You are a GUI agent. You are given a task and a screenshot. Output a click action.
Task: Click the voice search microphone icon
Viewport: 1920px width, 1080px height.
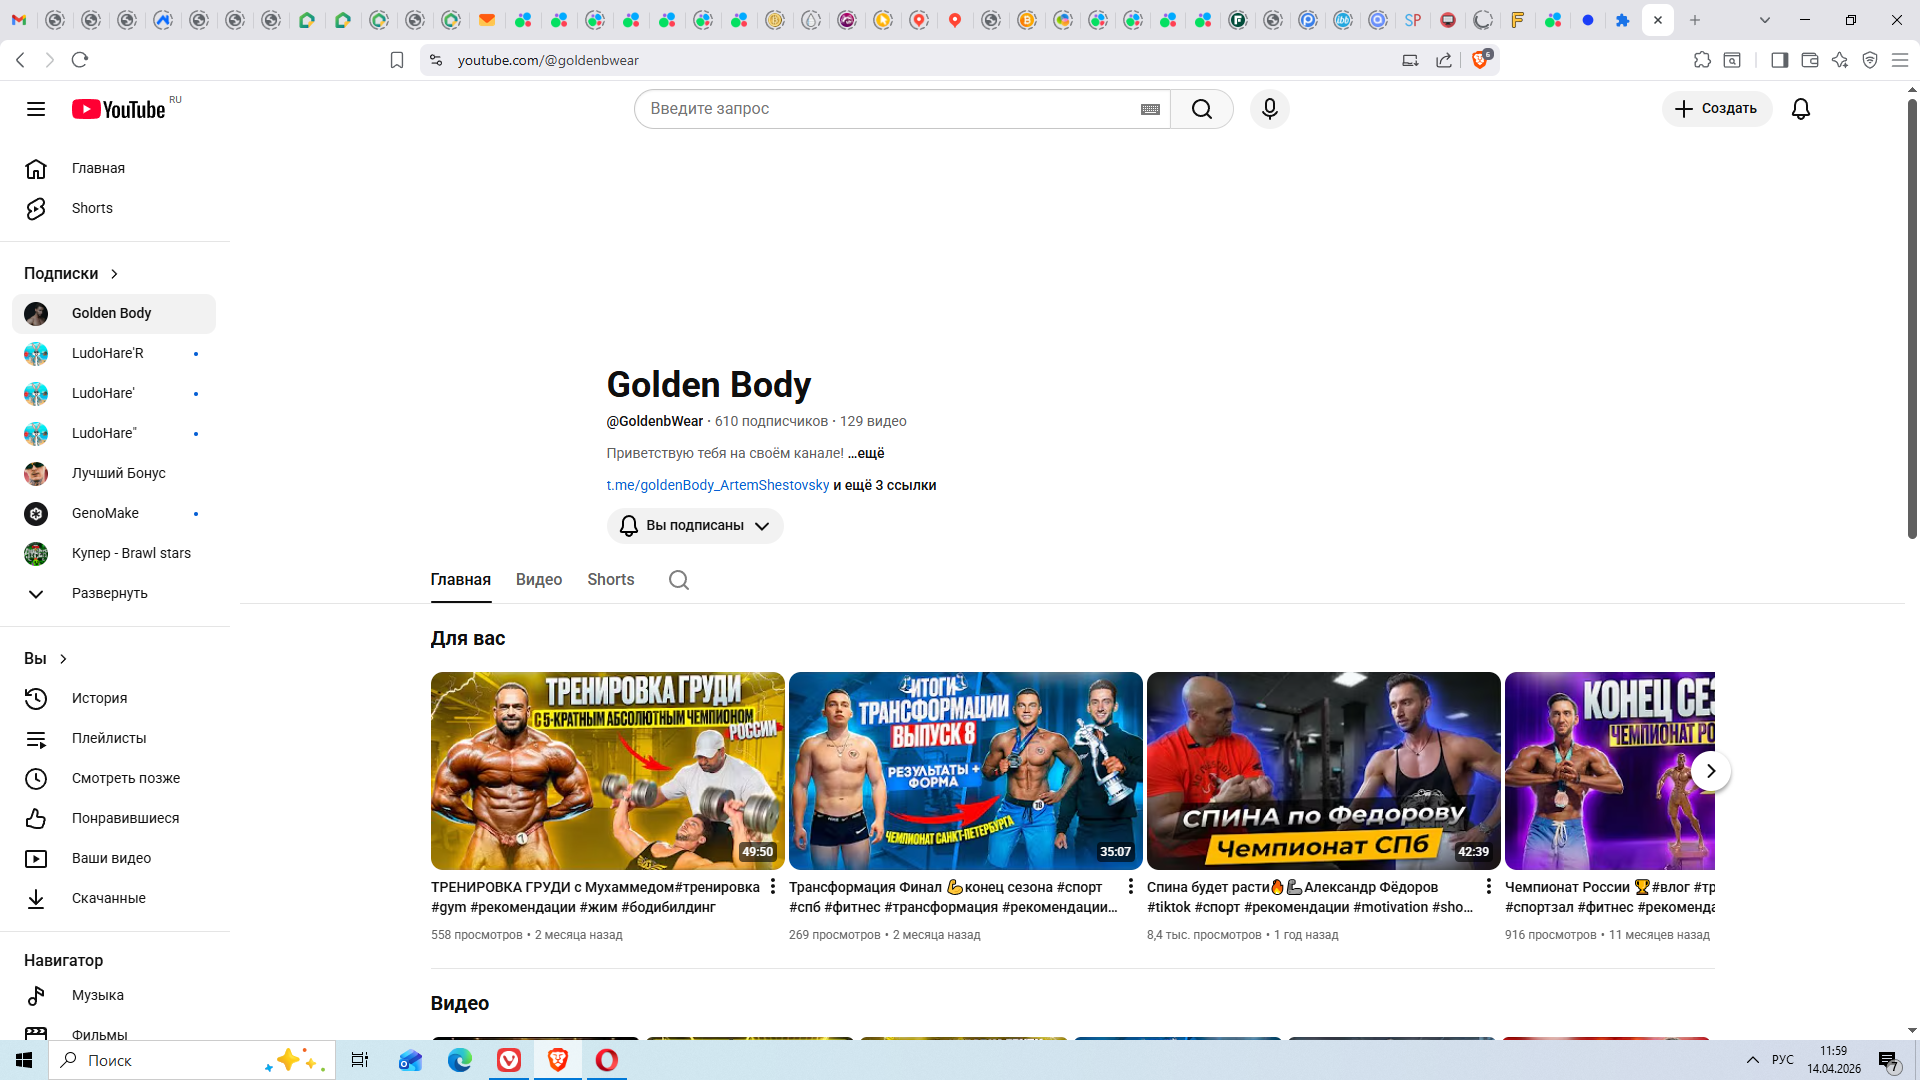point(1269,109)
